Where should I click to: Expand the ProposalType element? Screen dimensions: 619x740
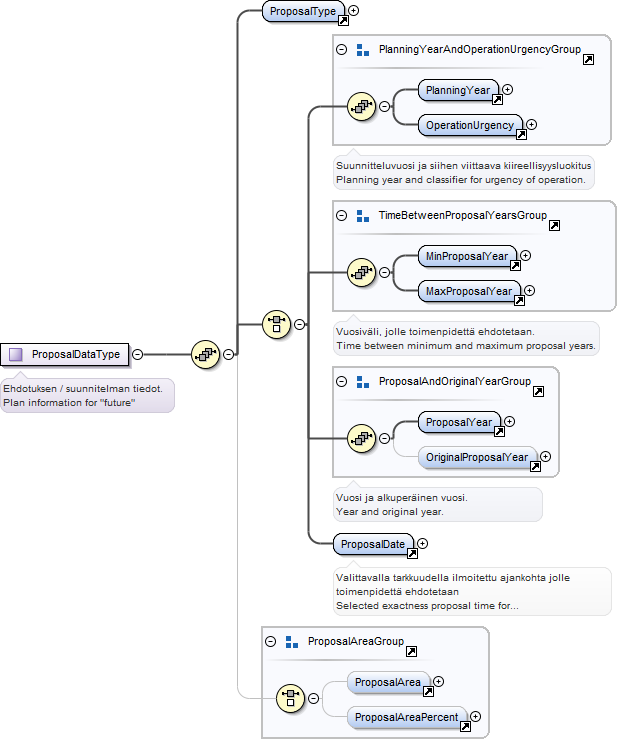[353, 10]
